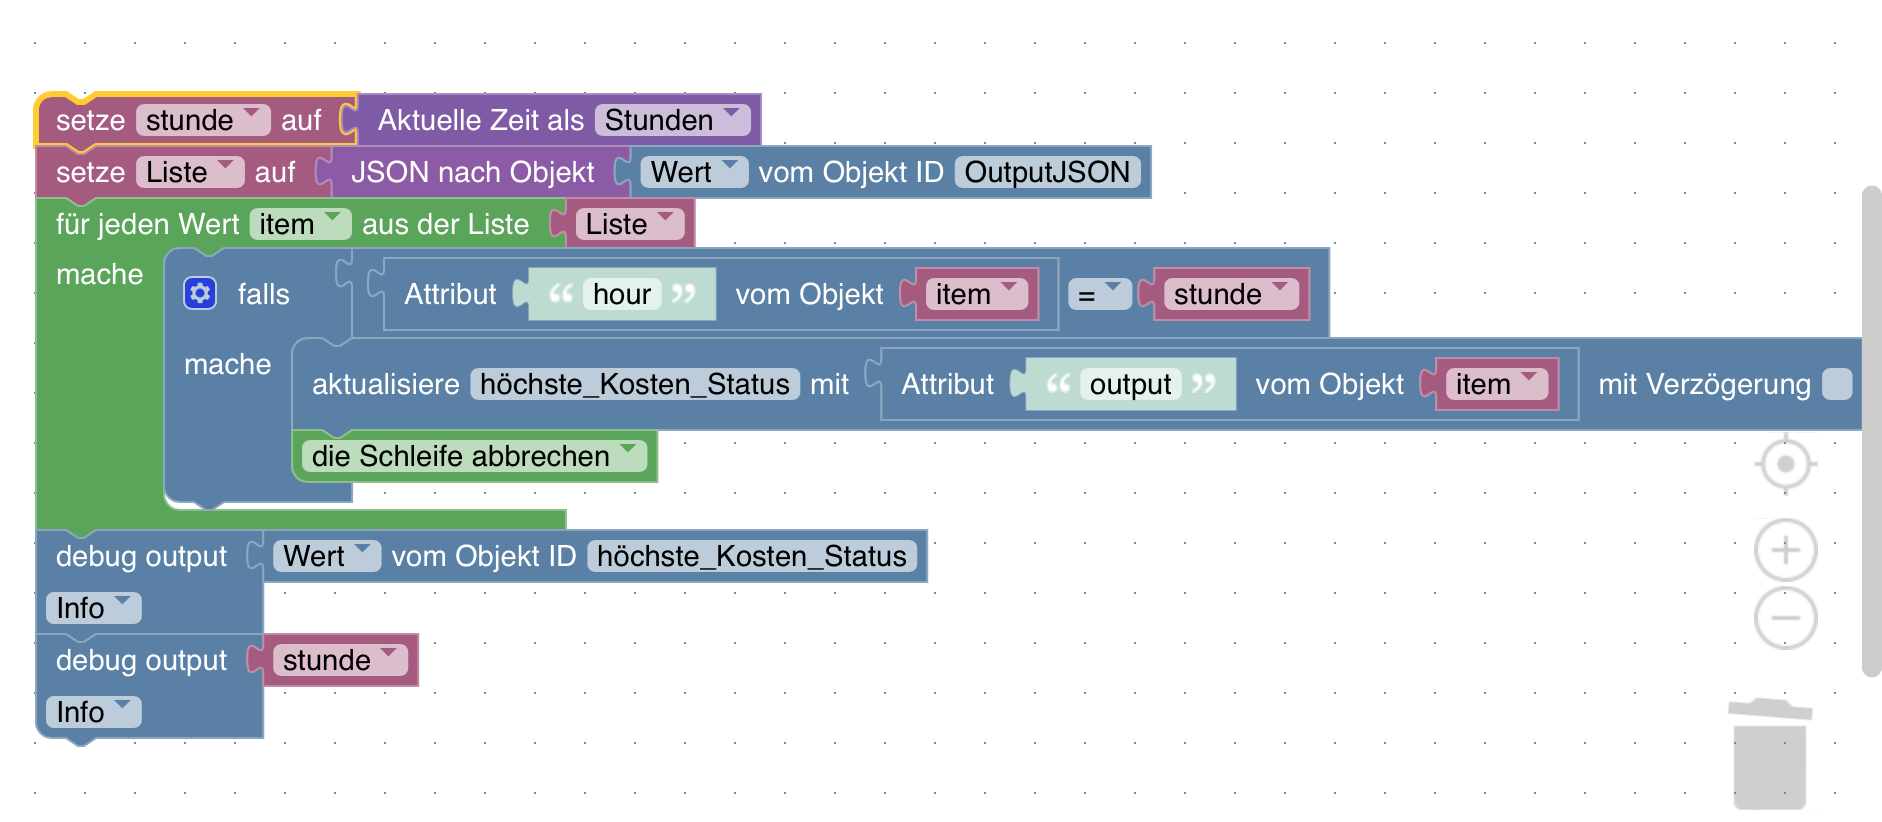Screen dimensions: 1882x822
Task: Click the trash can icon
Action: click(1769, 753)
